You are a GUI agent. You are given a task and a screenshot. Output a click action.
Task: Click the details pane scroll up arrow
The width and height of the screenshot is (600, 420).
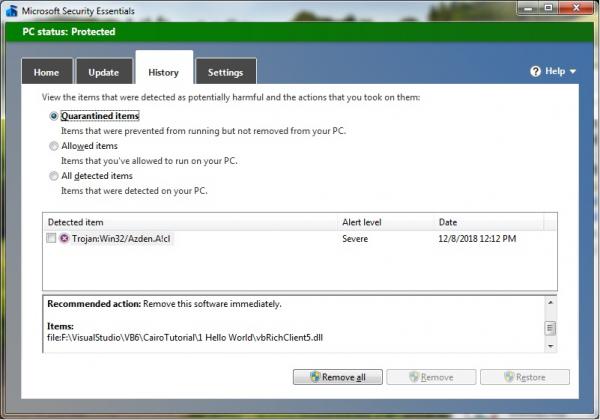click(550, 303)
